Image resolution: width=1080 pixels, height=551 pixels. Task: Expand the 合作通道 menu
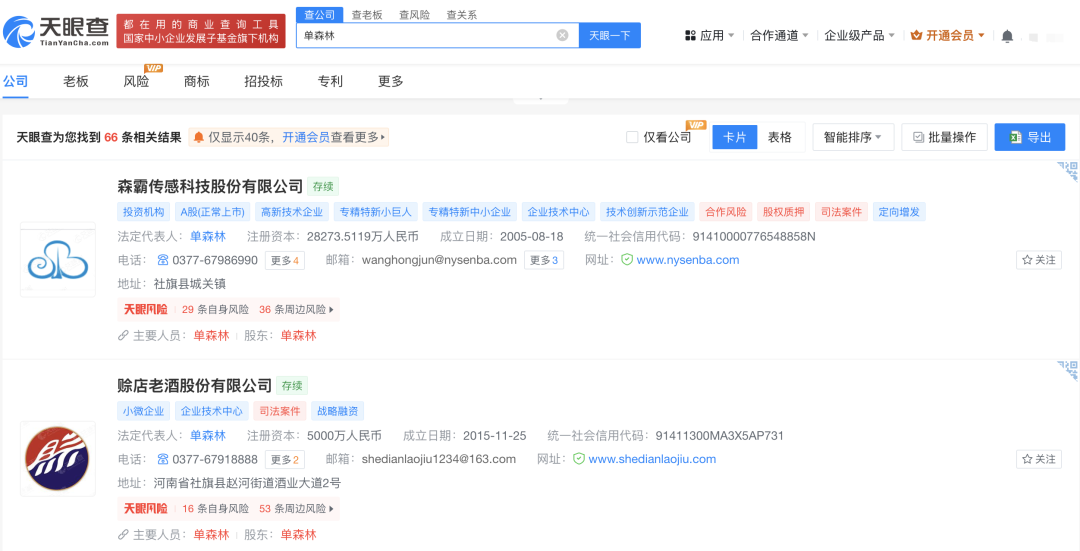click(779, 35)
